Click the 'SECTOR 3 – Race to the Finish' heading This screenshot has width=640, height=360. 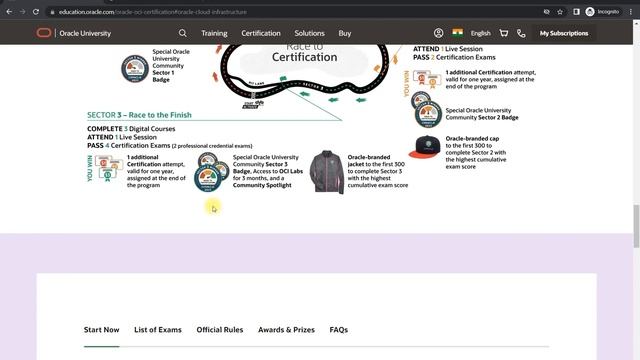[x=139, y=115]
